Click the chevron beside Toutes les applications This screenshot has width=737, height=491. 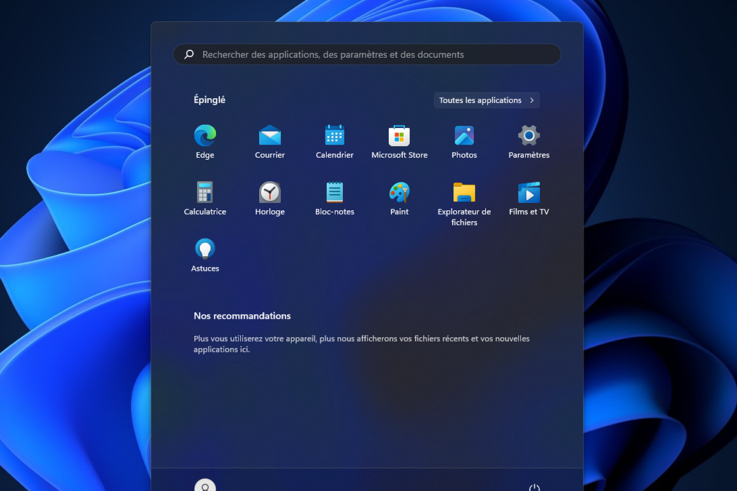pyautogui.click(x=532, y=100)
